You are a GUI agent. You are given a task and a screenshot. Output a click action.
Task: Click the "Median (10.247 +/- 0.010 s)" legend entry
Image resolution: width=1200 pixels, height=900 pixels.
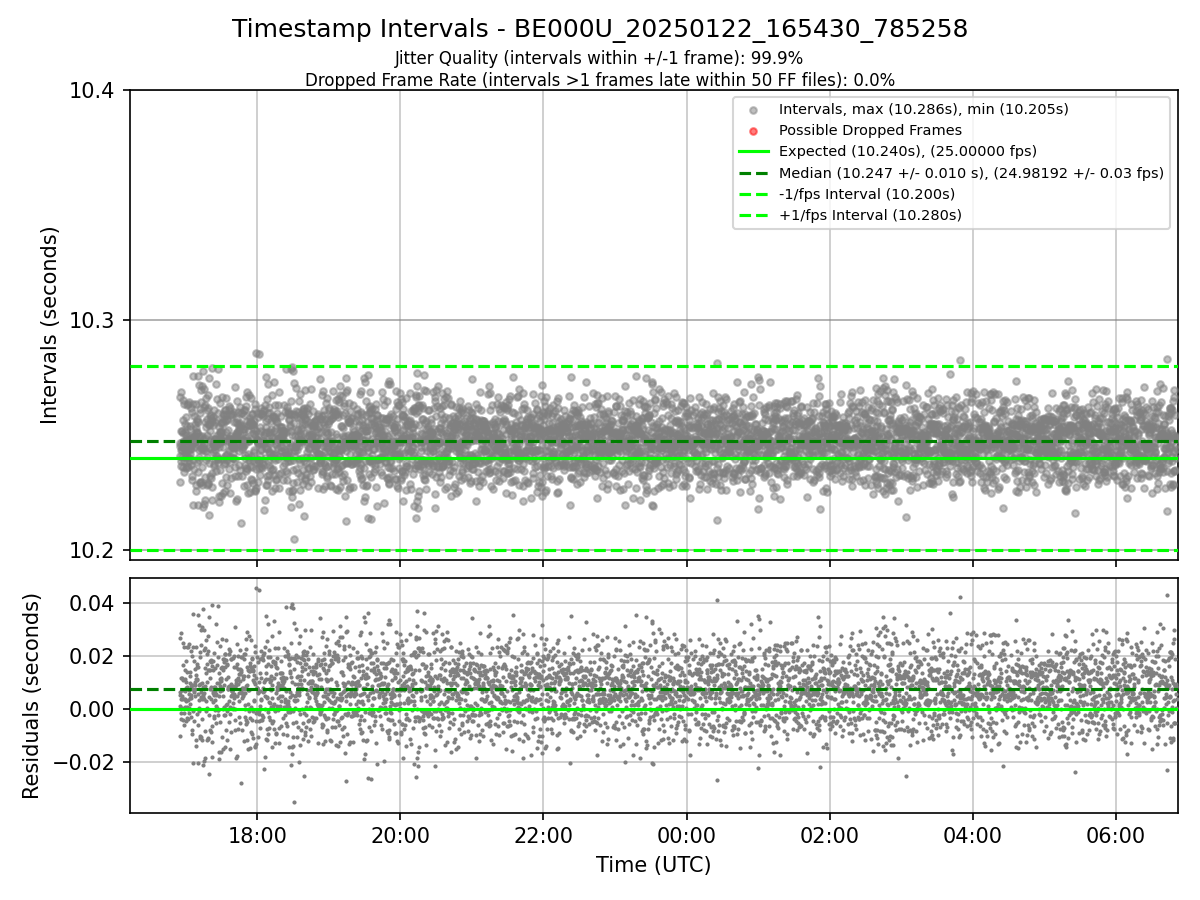coord(971,173)
